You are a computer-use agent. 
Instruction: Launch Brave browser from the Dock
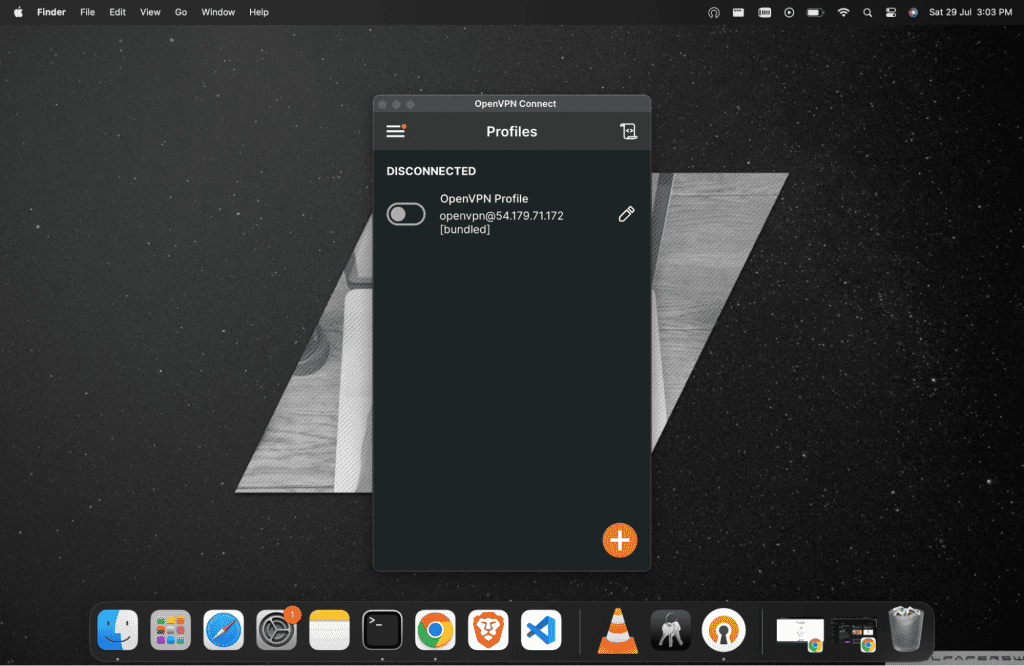click(488, 630)
